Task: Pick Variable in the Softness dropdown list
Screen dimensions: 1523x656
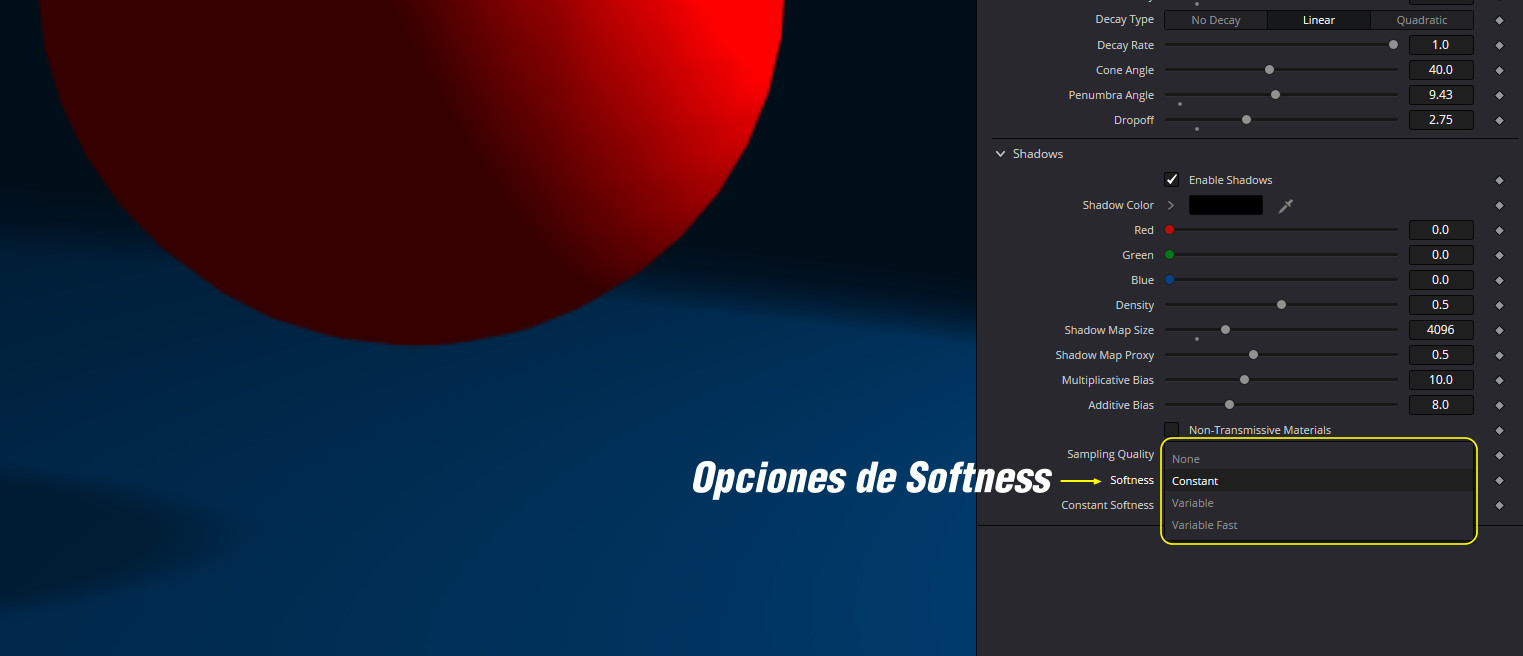Action: pos(1192,503)
